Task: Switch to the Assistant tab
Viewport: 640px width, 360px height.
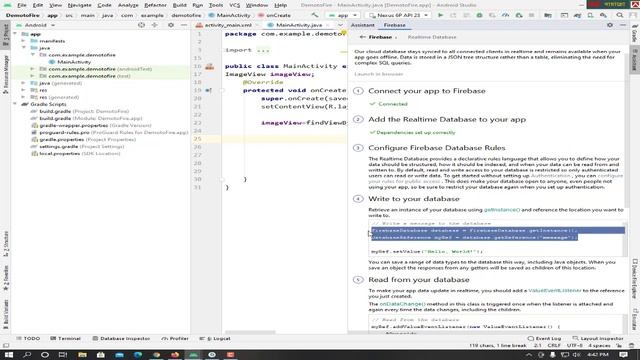Action: 362,25
